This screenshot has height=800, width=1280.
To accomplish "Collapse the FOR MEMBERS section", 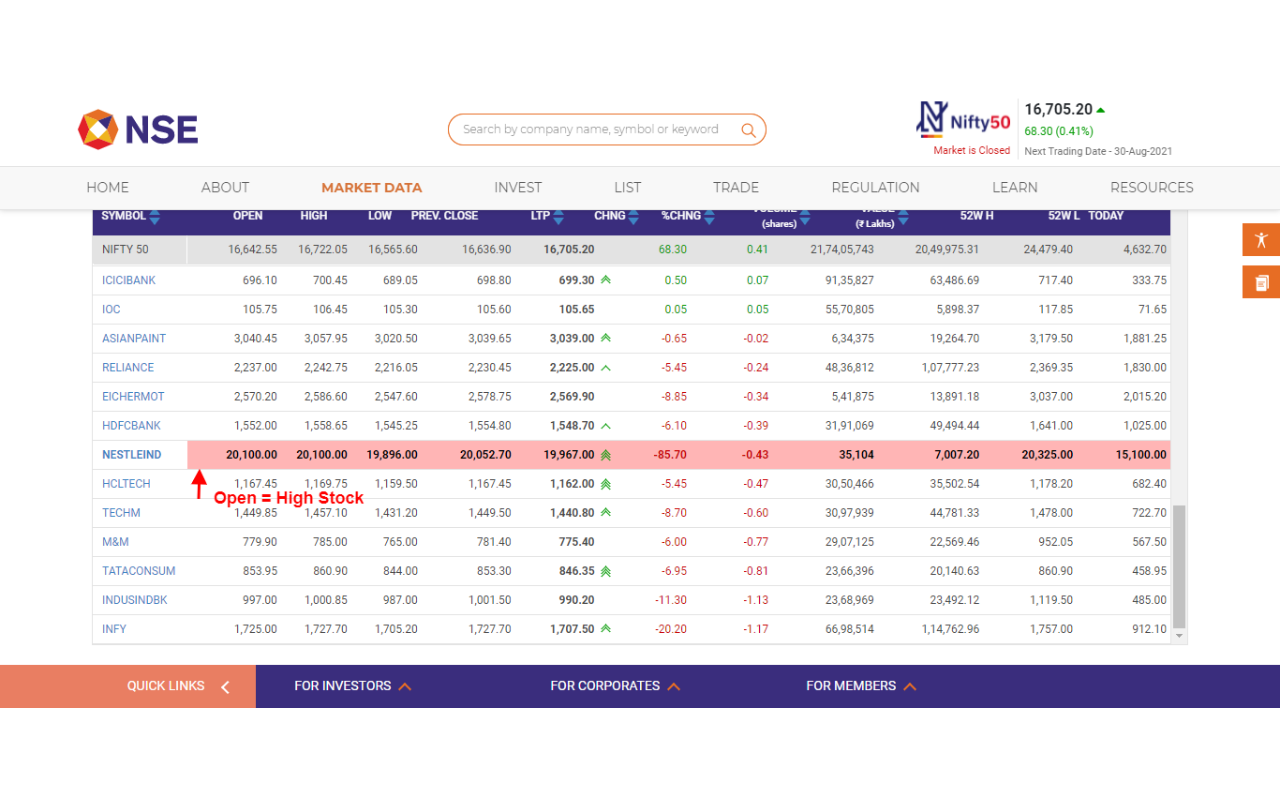I will [x=910, y=686].
